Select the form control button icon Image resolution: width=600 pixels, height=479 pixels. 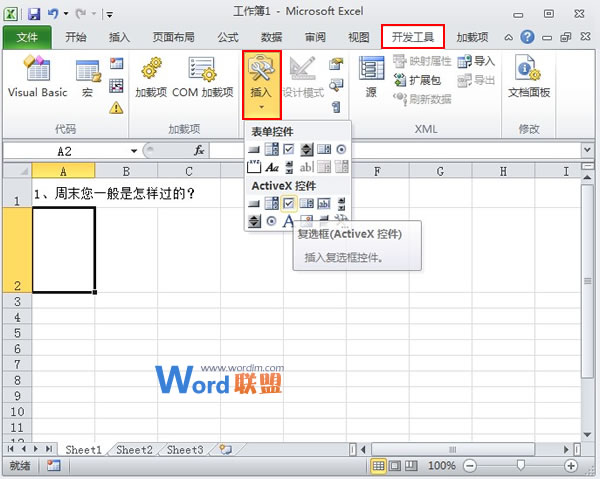pos(254,149)
